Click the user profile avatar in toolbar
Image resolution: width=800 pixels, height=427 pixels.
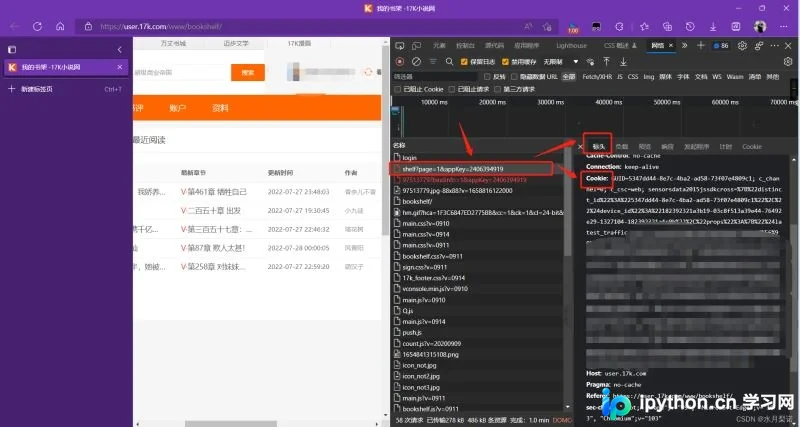[760, 27]
